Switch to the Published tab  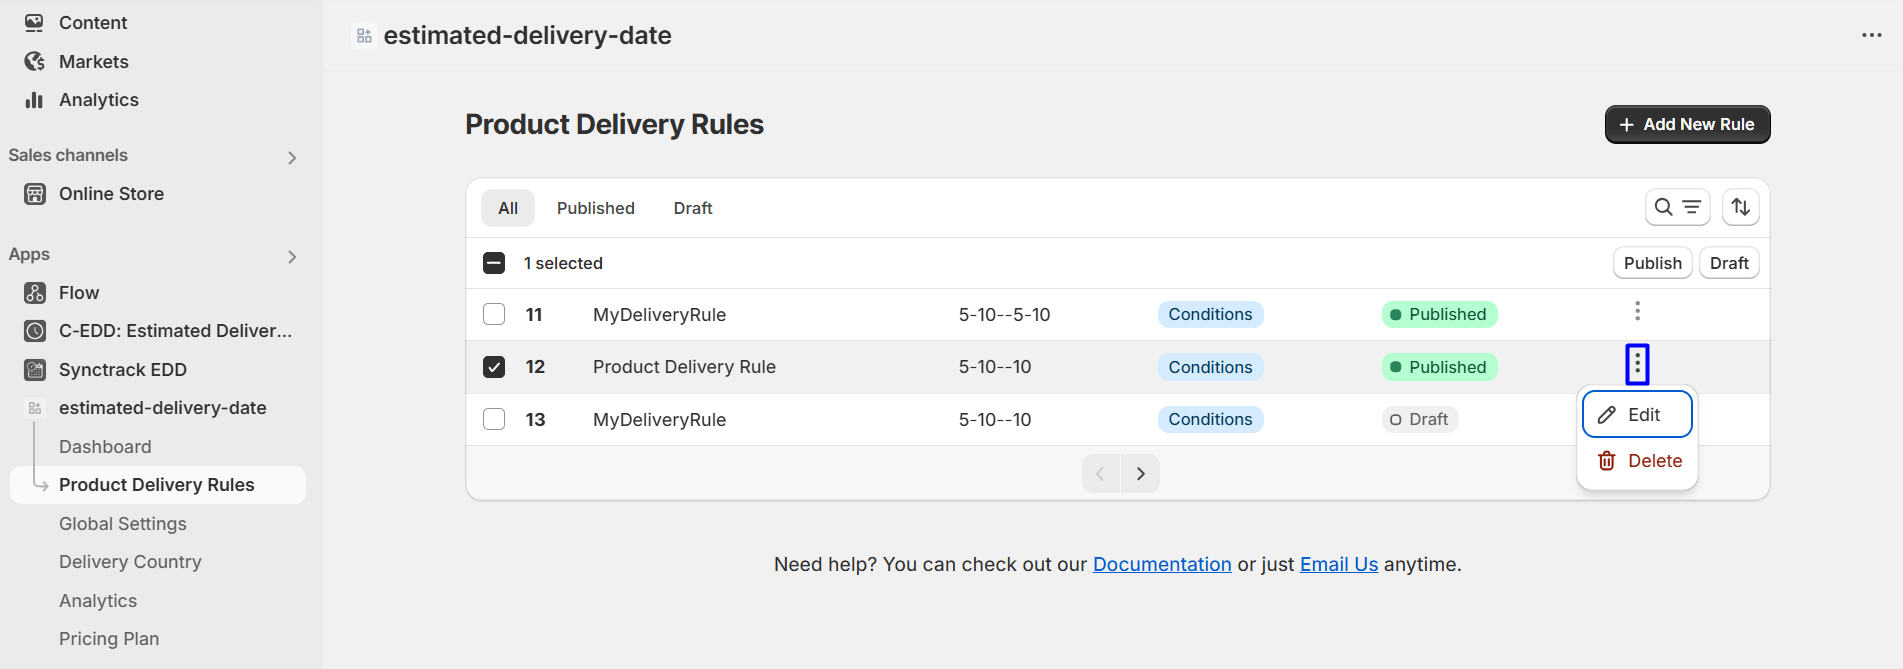595,208
